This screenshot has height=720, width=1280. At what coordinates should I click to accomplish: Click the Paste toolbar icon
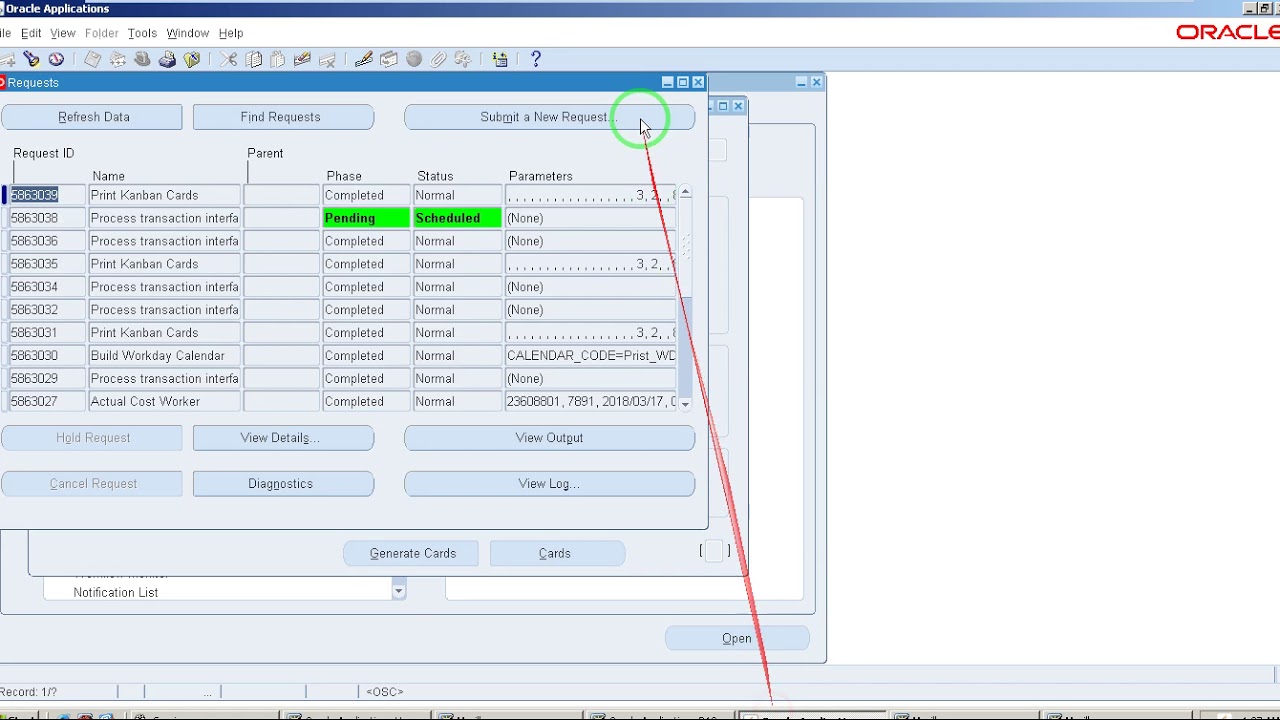(x=278, y=60)
